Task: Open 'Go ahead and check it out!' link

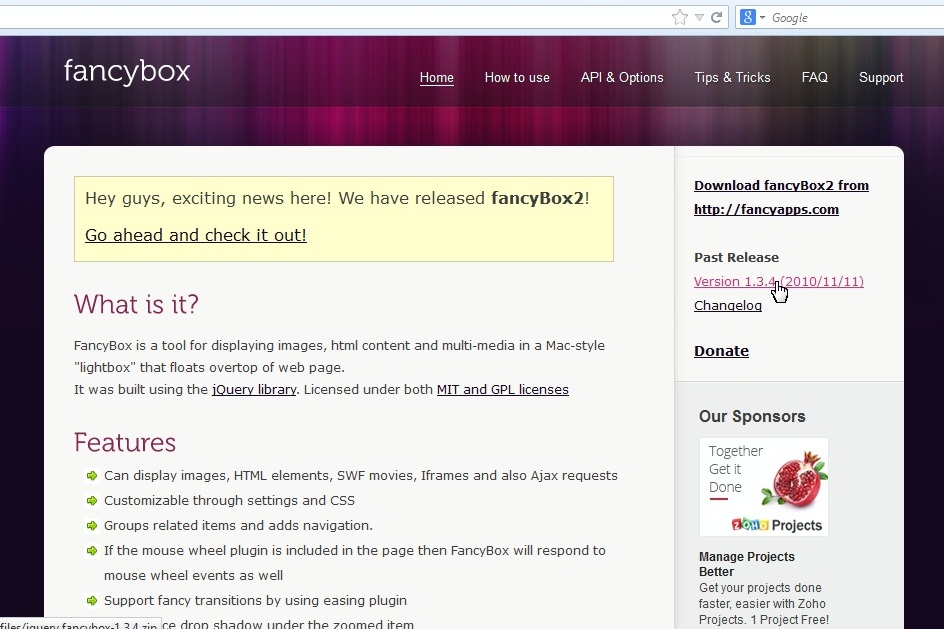Action: 195,235
